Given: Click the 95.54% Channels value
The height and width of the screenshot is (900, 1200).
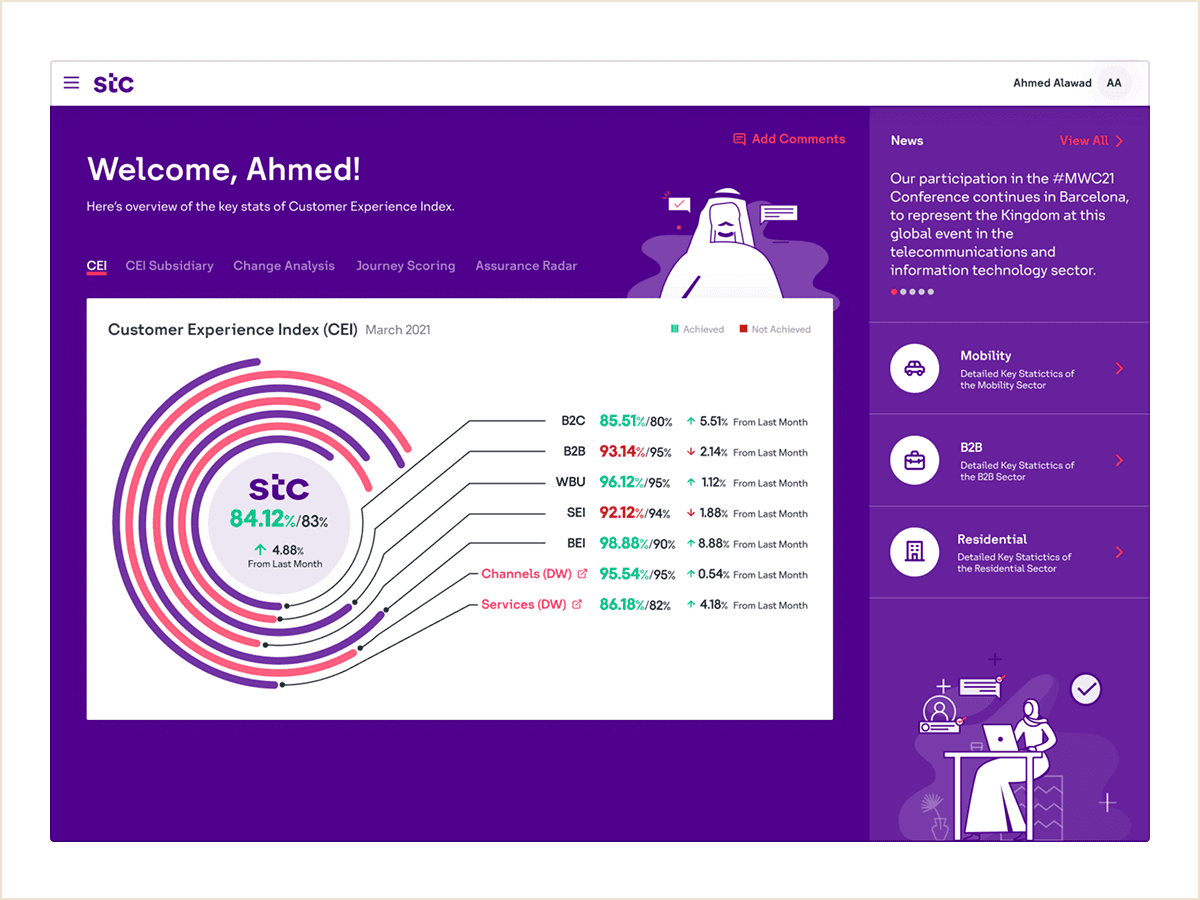Looking at the screenshot, I should coord(624,574).
